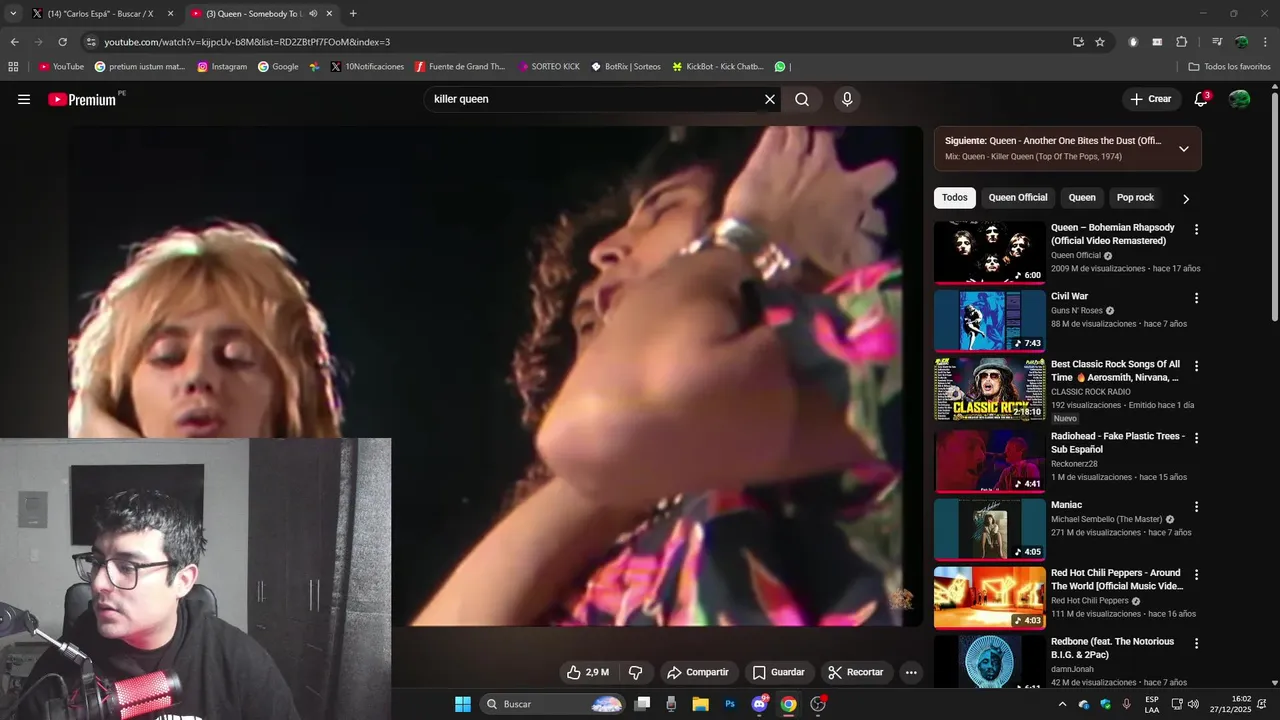Open the YouTube bookmark
This screenshot has height=720, width=1280.
coord(61,67)
